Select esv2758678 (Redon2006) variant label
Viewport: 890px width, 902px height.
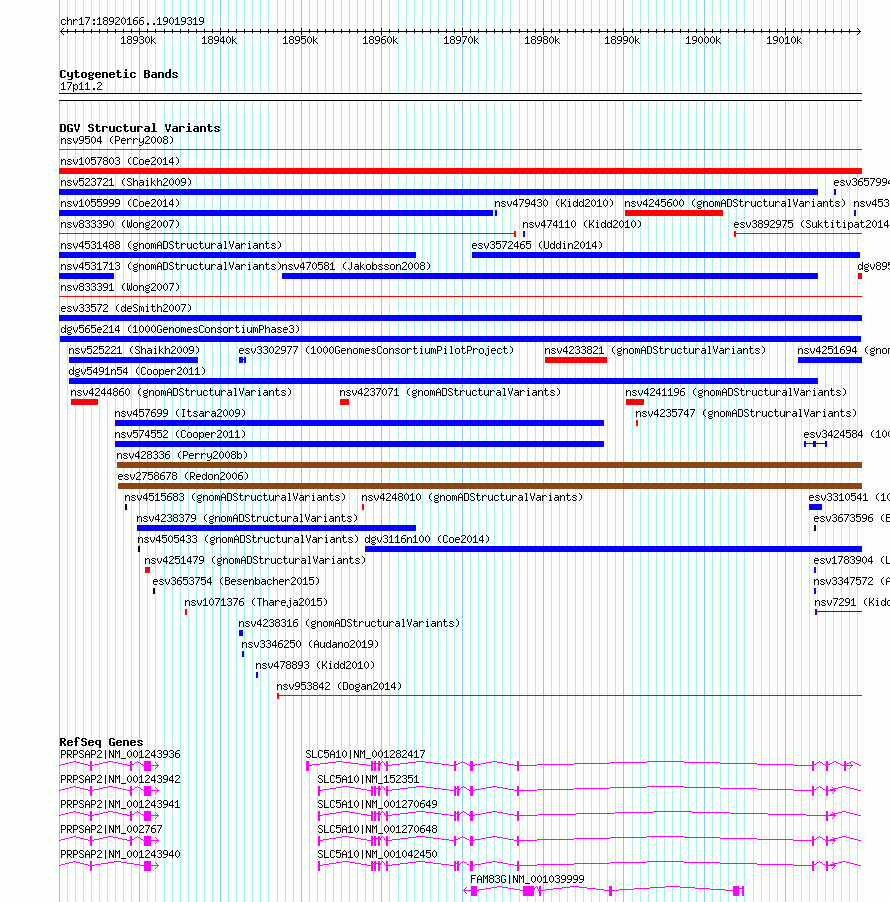(x=183, y=476)
